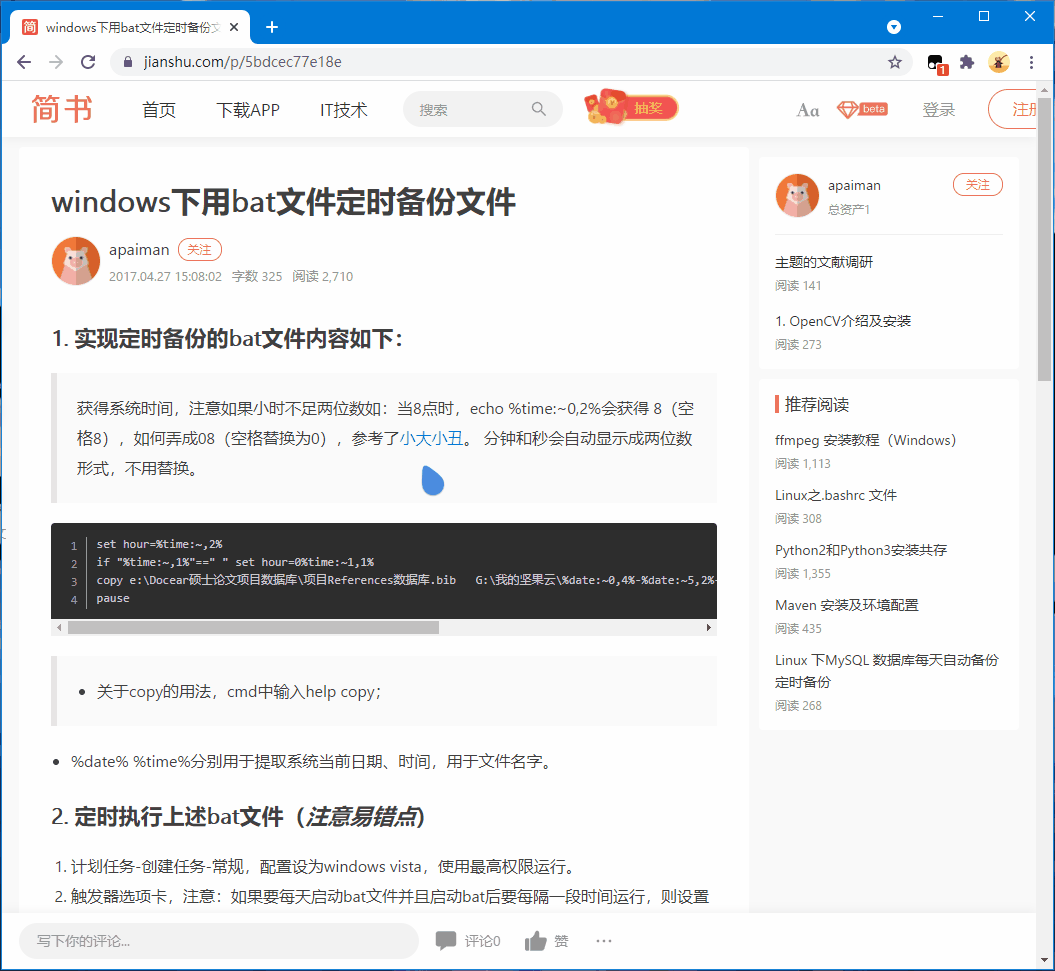Reload the page with refresh icon
The width and height of the screenshot is (1055, 971).
[88, 63]
